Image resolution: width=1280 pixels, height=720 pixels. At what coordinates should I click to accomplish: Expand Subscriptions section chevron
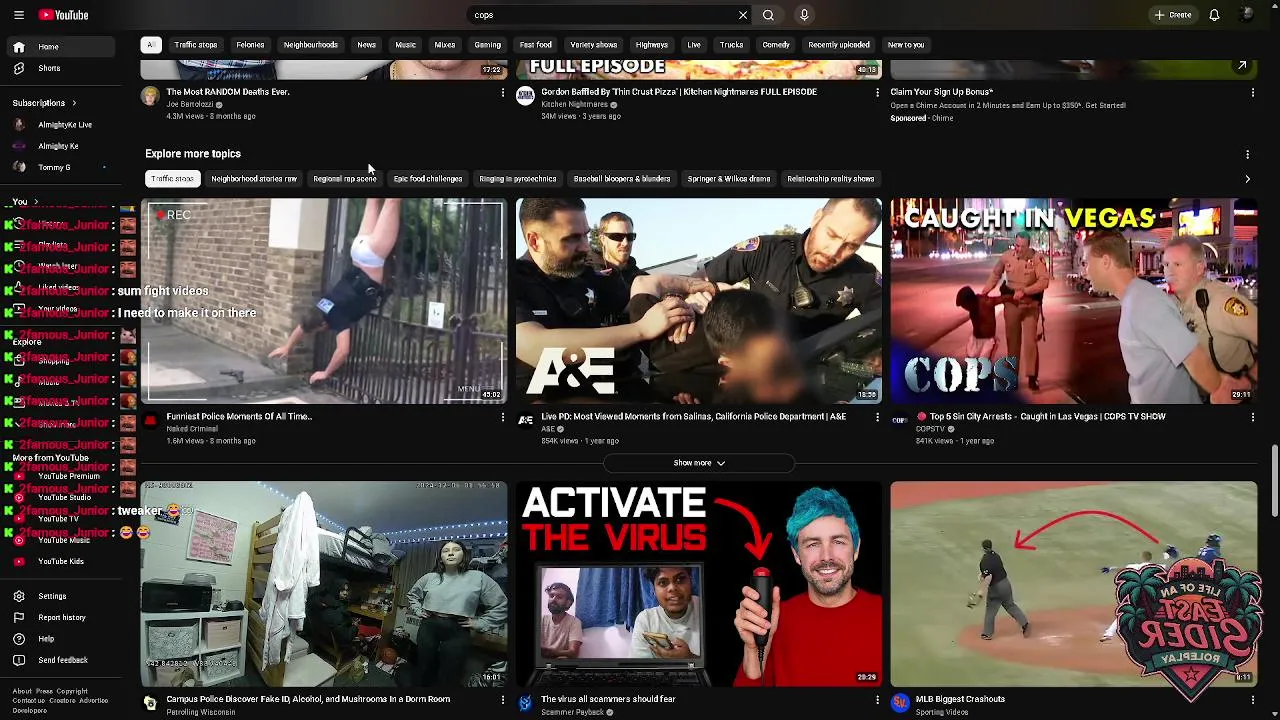pos(74,103)
